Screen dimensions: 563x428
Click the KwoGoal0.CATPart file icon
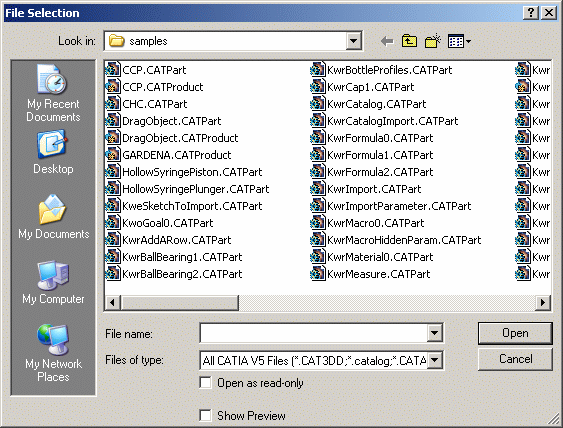tap(113, 223)
